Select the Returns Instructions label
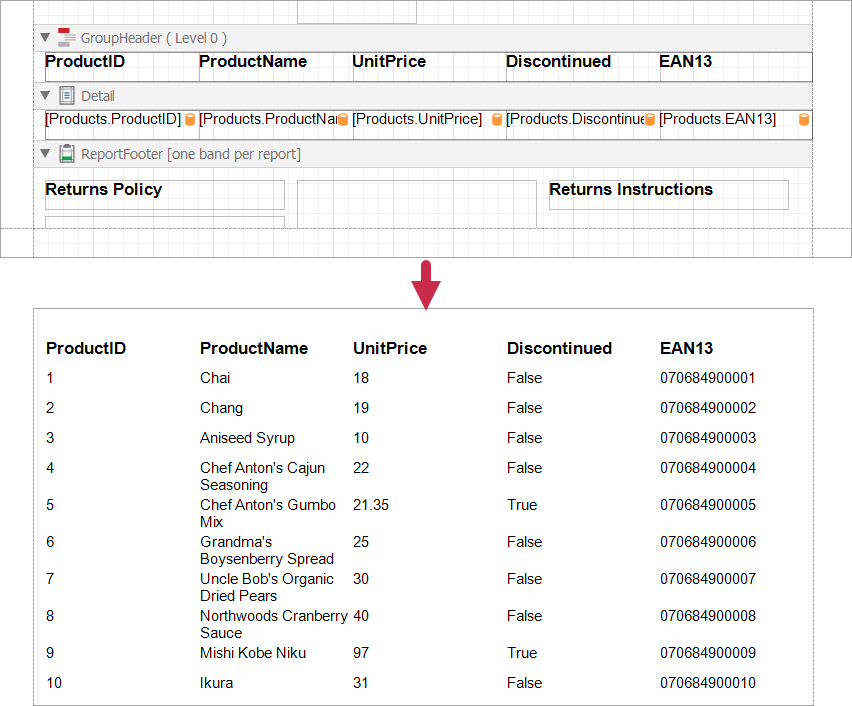The image size is (852, 706). [x=631, y=190]
